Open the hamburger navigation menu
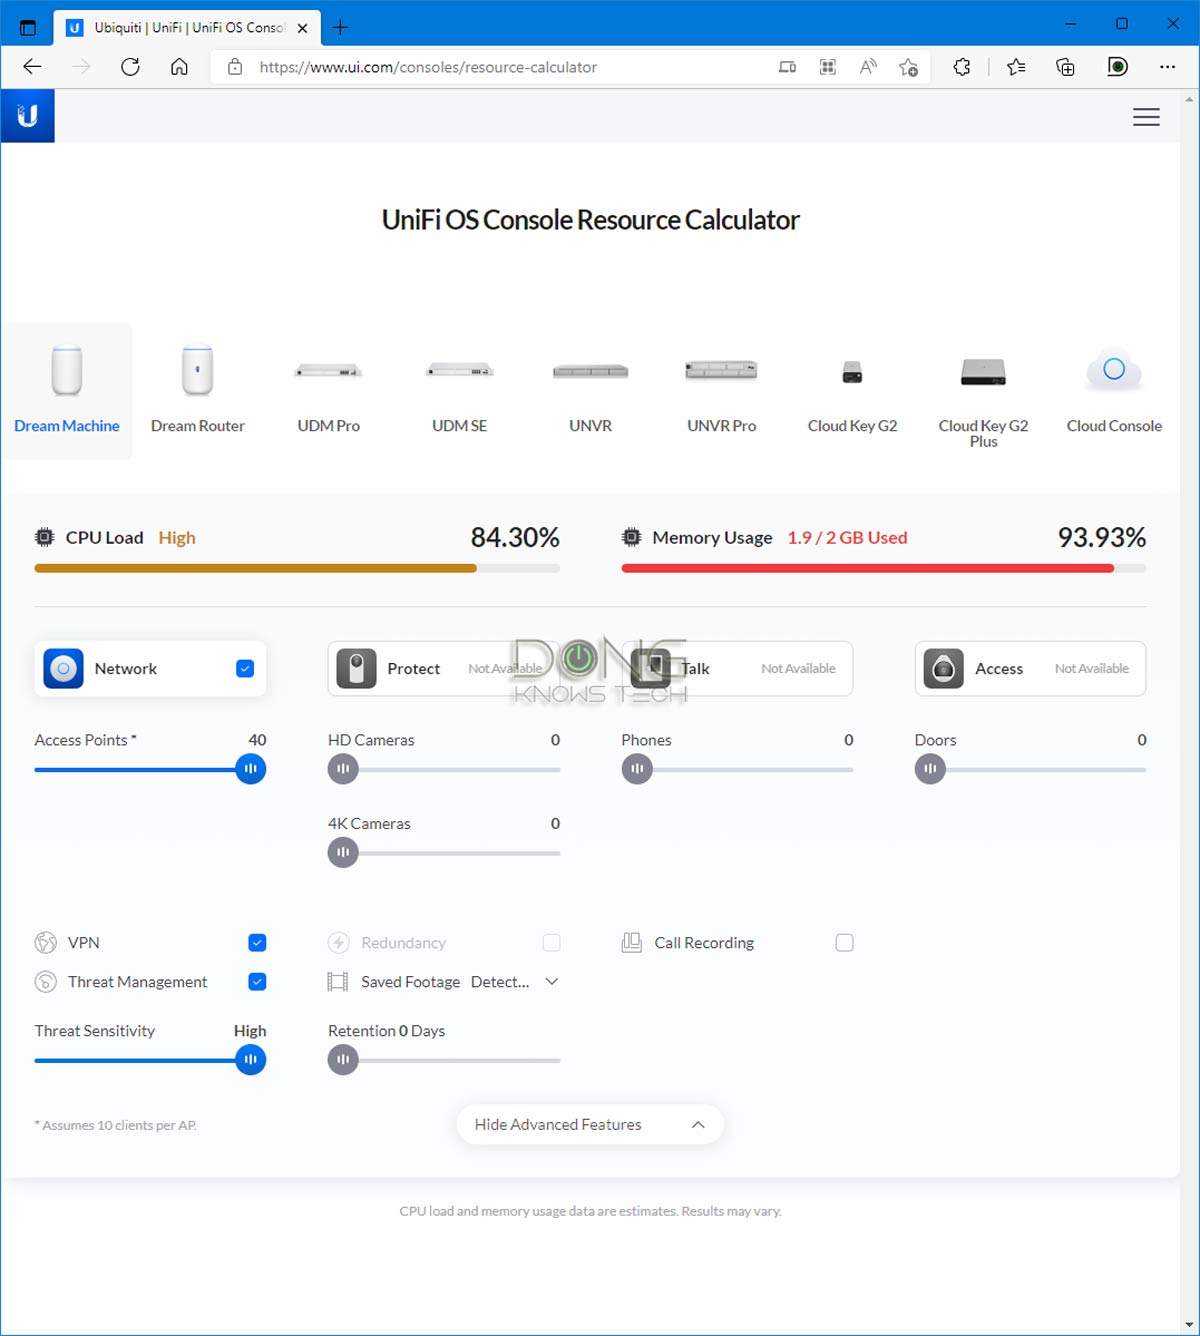Viewport: 1200px width, 1336px height. pyautogui.click(x=1146, y=117)
